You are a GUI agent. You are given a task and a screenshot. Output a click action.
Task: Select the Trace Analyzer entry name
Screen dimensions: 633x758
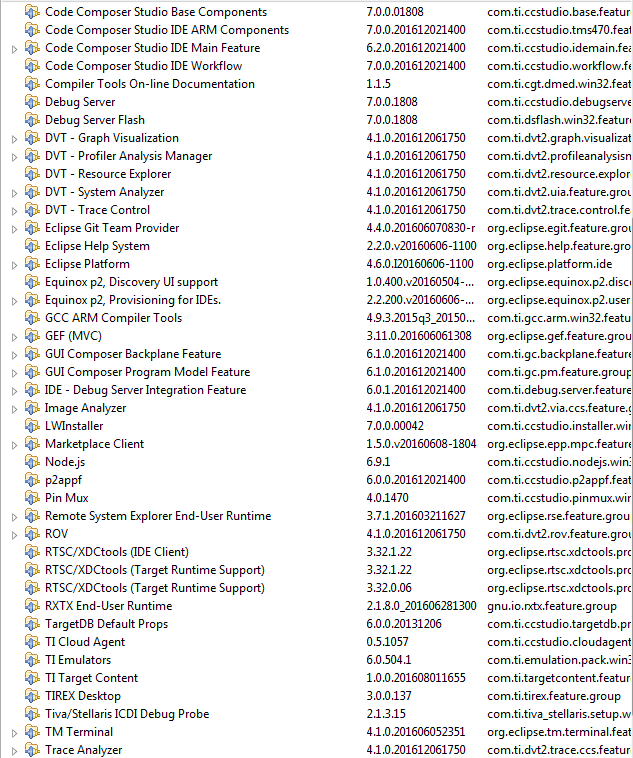(x=84, y=750)
